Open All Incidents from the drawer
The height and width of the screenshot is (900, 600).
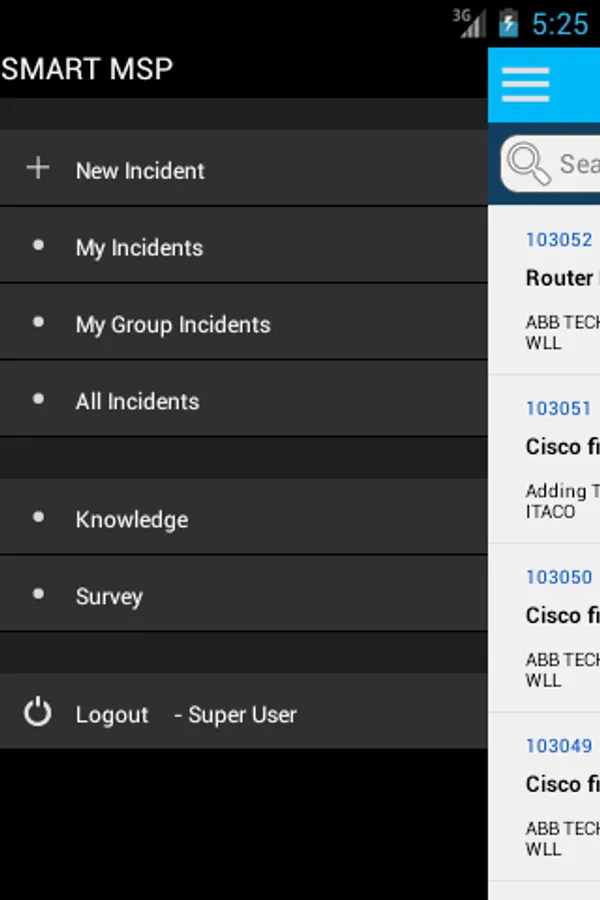point(137,402)
